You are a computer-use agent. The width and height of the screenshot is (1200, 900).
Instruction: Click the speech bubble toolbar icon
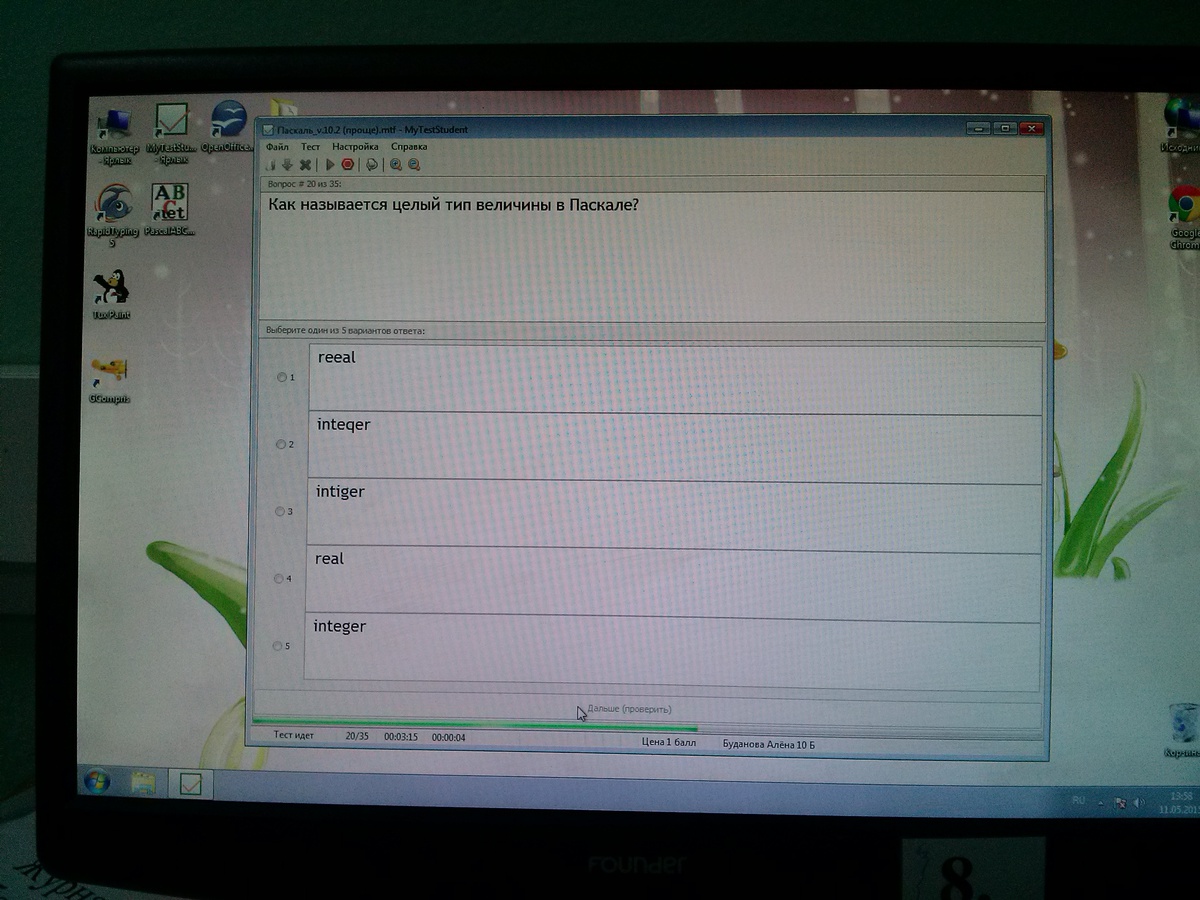(x=372, y=165)
